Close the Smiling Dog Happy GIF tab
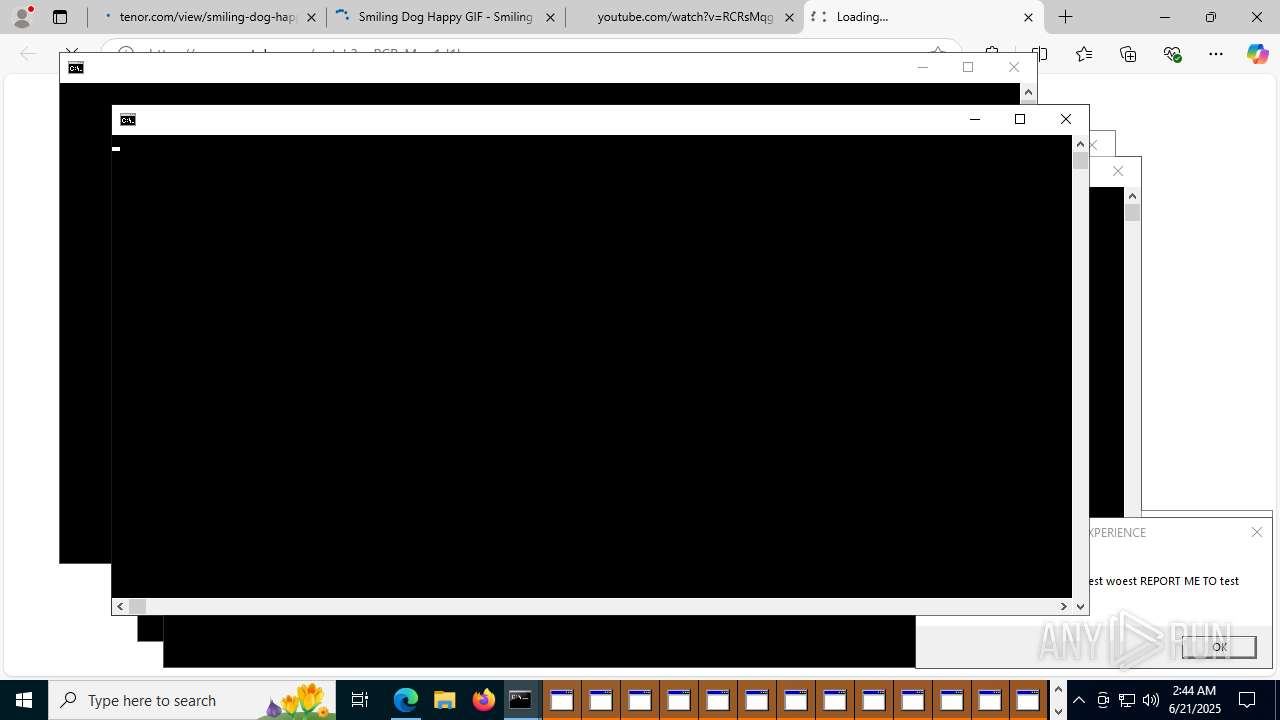 coord(550,17)
